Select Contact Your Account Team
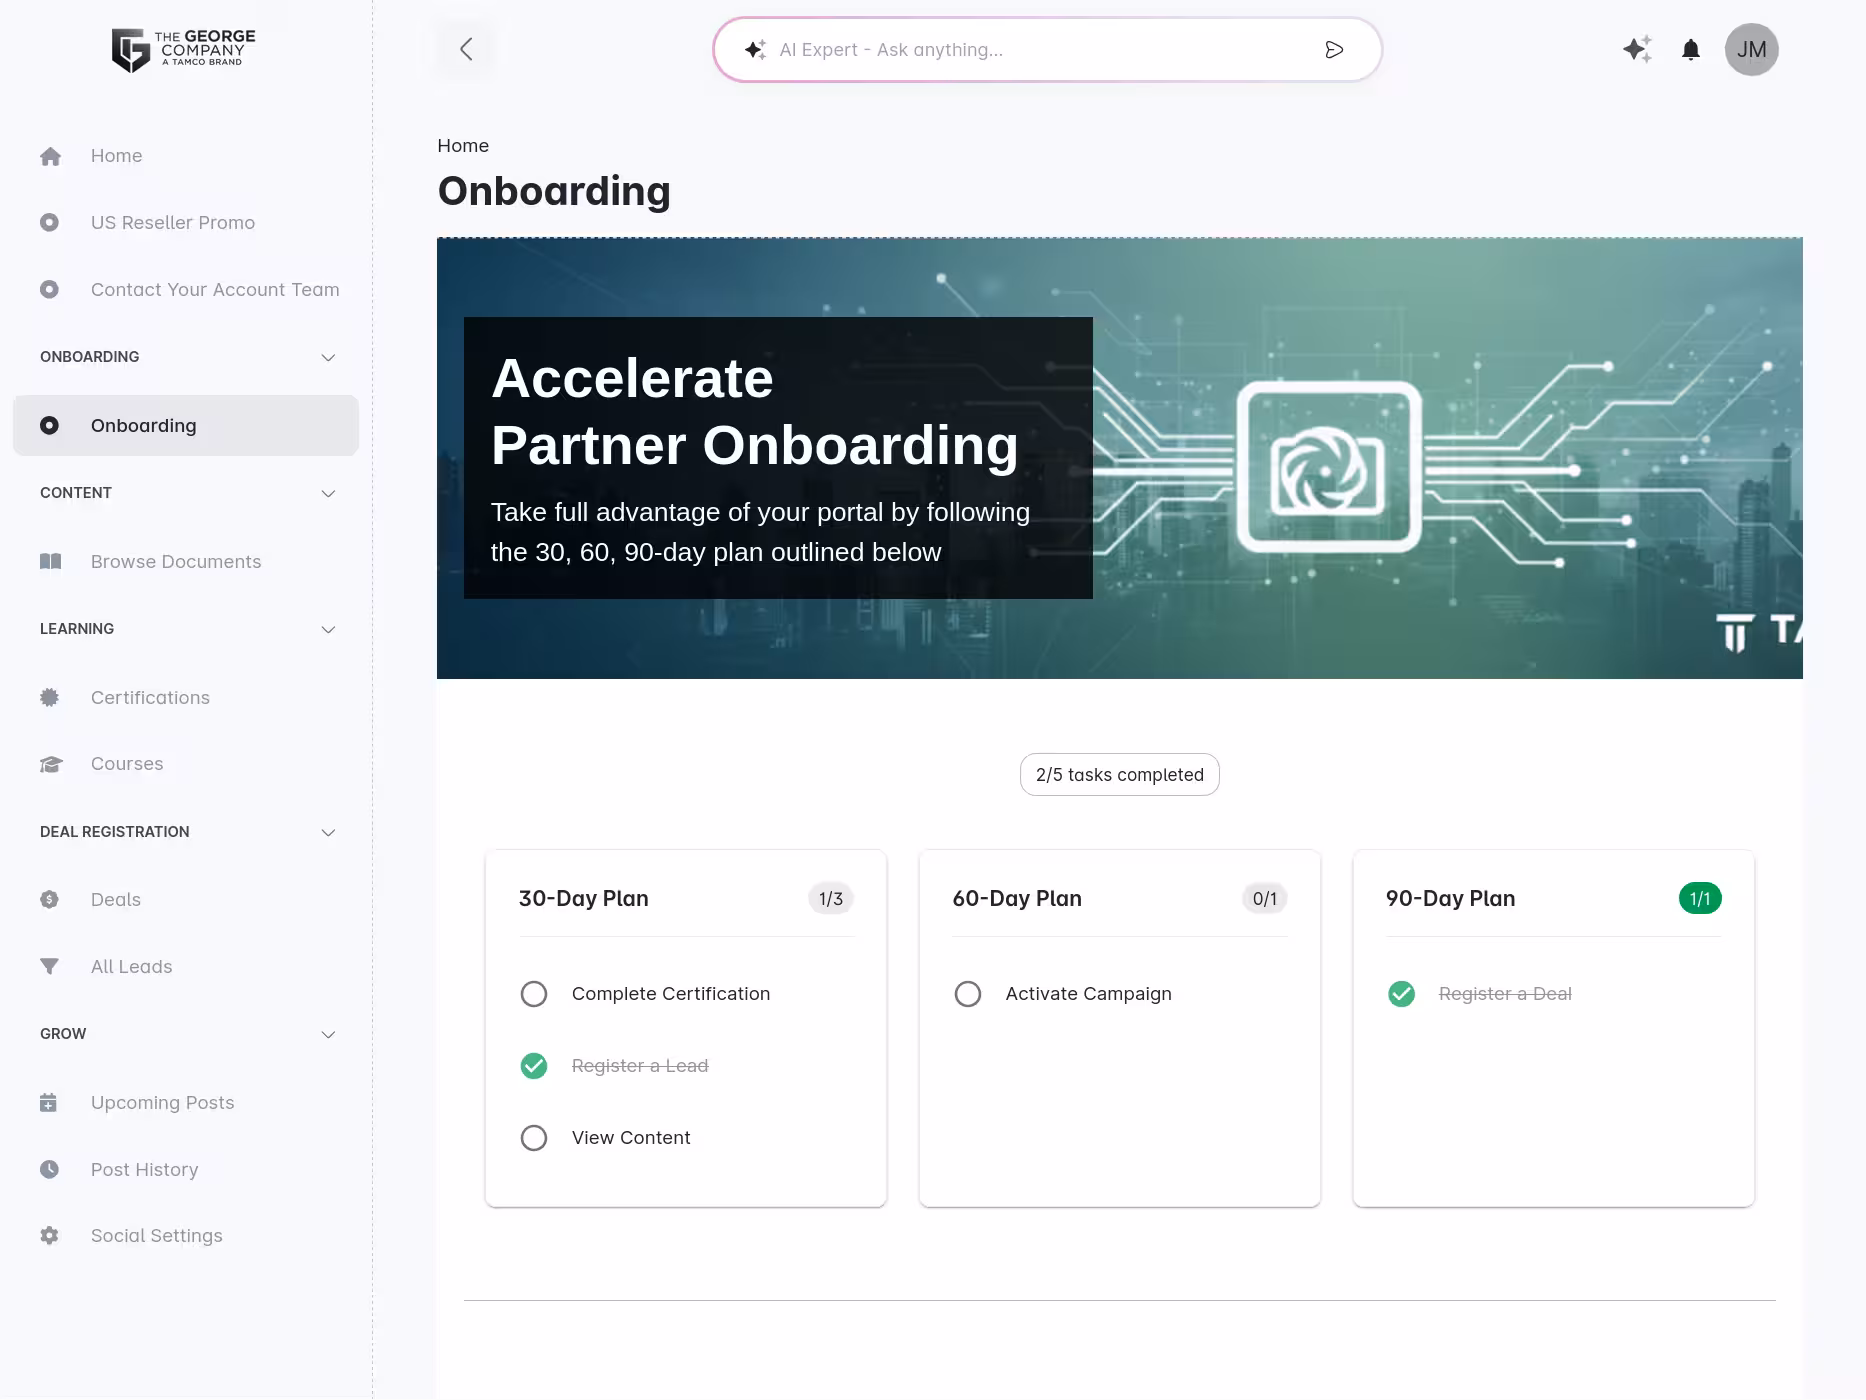The height and width of the screenshot is (1400, 1866). coord(214,289)
